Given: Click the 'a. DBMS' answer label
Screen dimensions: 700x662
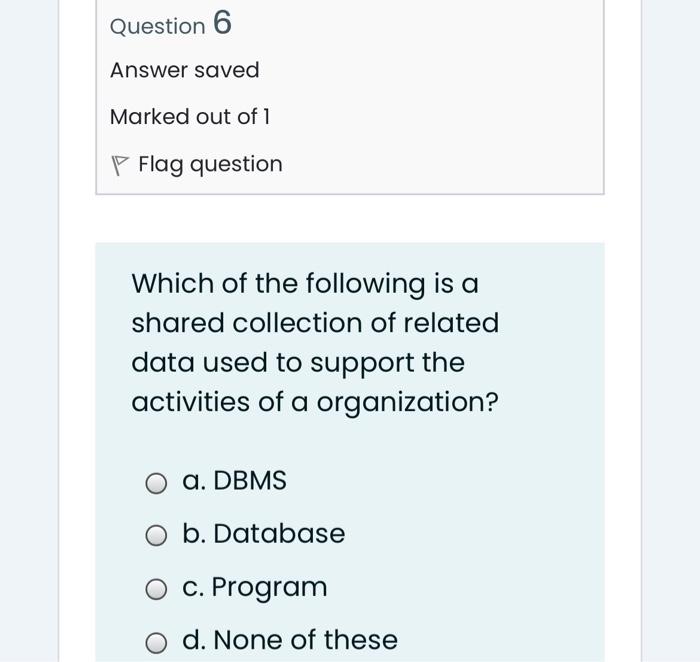Looking at the screenshot, I should click(234, 481).
